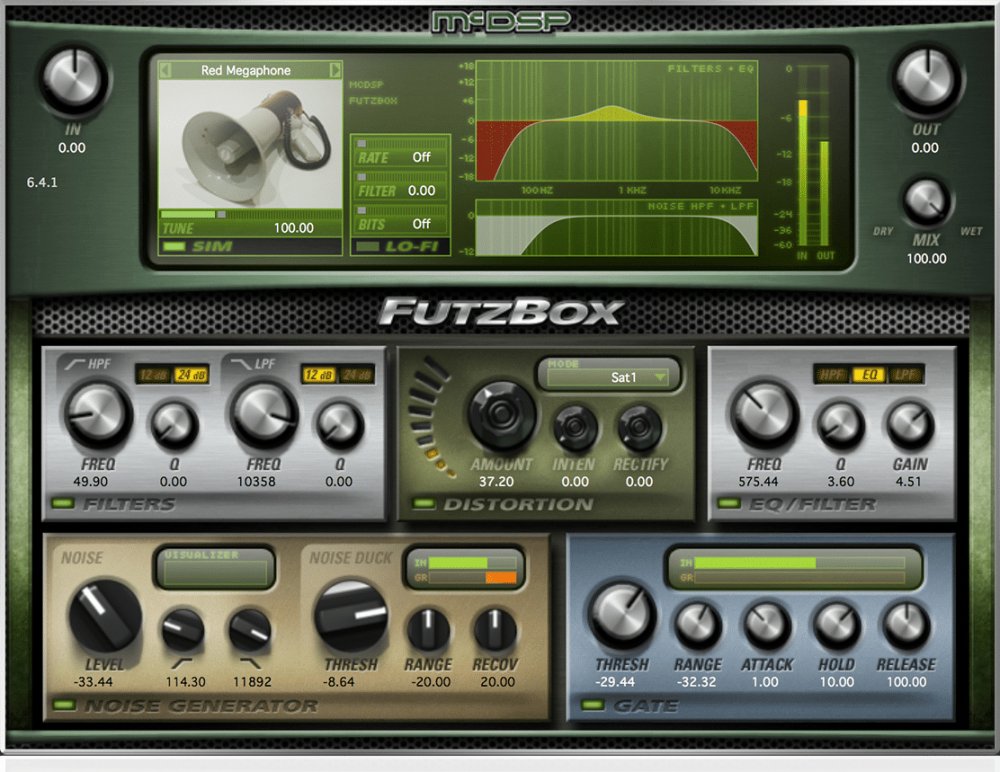Click the gate ATTACK knob
The height and width of the screenshot is (772, 1000).
pyautogui.click(x=767, y=625)
